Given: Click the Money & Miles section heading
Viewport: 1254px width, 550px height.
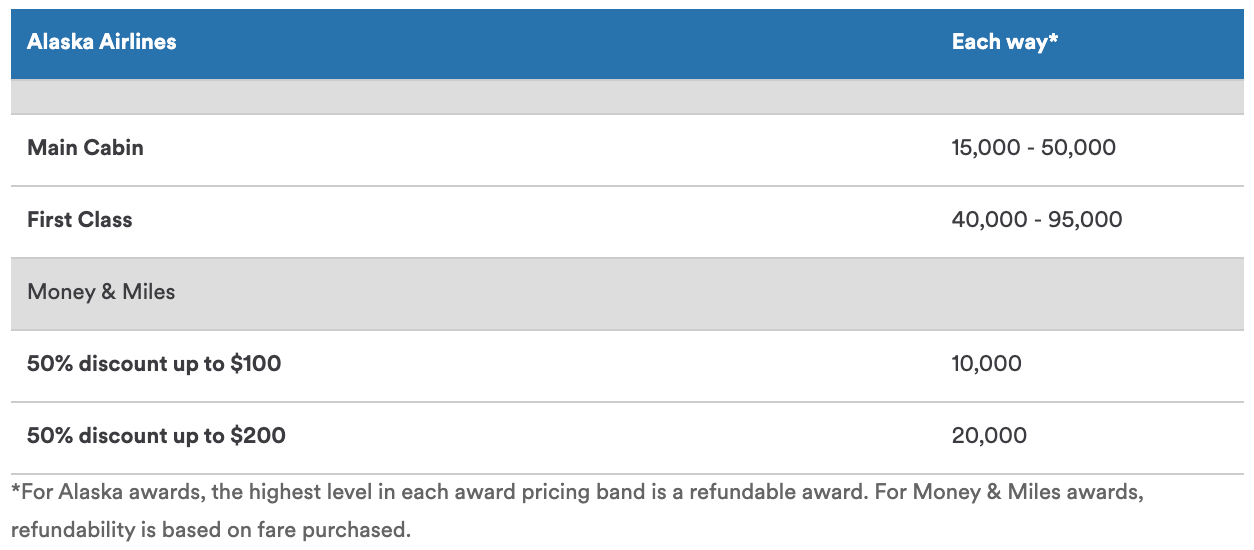Looking at the screenshot, I should 101,292.
